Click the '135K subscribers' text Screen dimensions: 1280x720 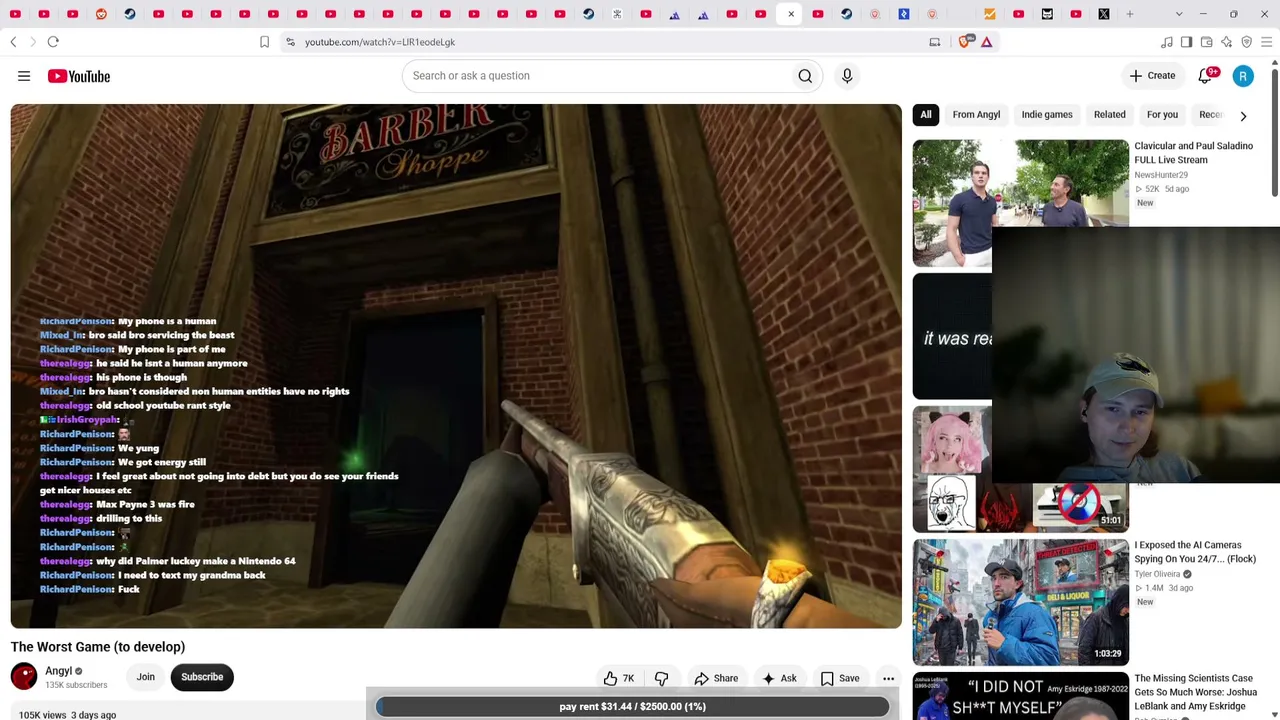coord(76,685)
